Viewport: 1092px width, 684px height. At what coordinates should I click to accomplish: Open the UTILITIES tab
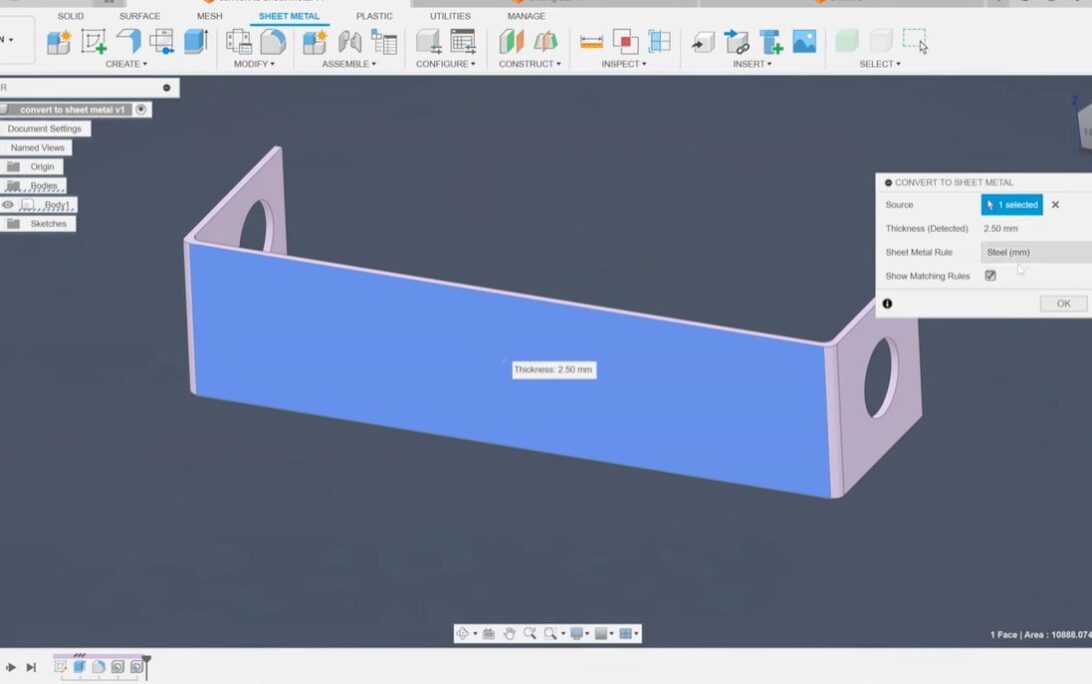point(450,16)
